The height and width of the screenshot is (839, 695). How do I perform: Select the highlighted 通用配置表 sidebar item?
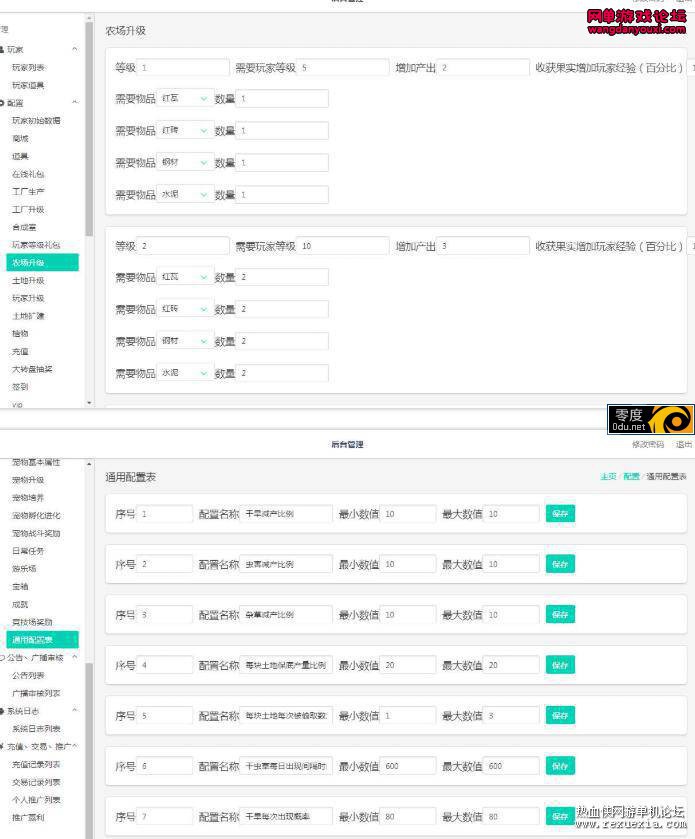[x=42, y=639]
